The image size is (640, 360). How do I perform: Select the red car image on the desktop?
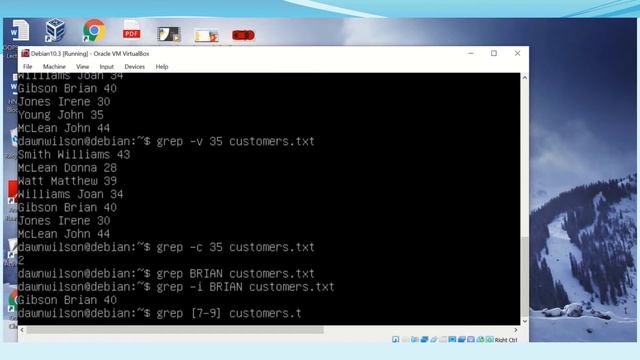tap(243, 35)
